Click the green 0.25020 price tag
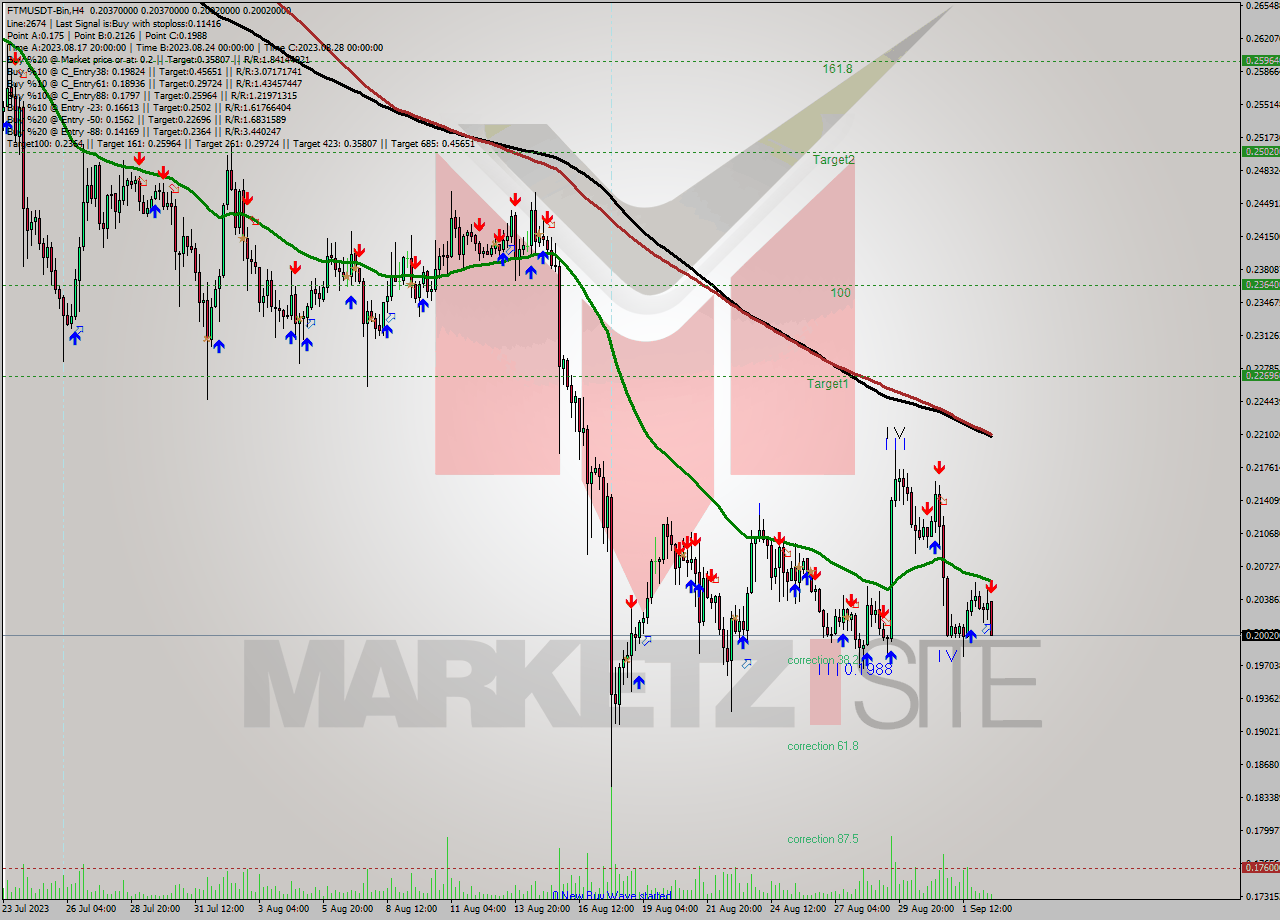1280x920 pixels. click(1259, 151)
